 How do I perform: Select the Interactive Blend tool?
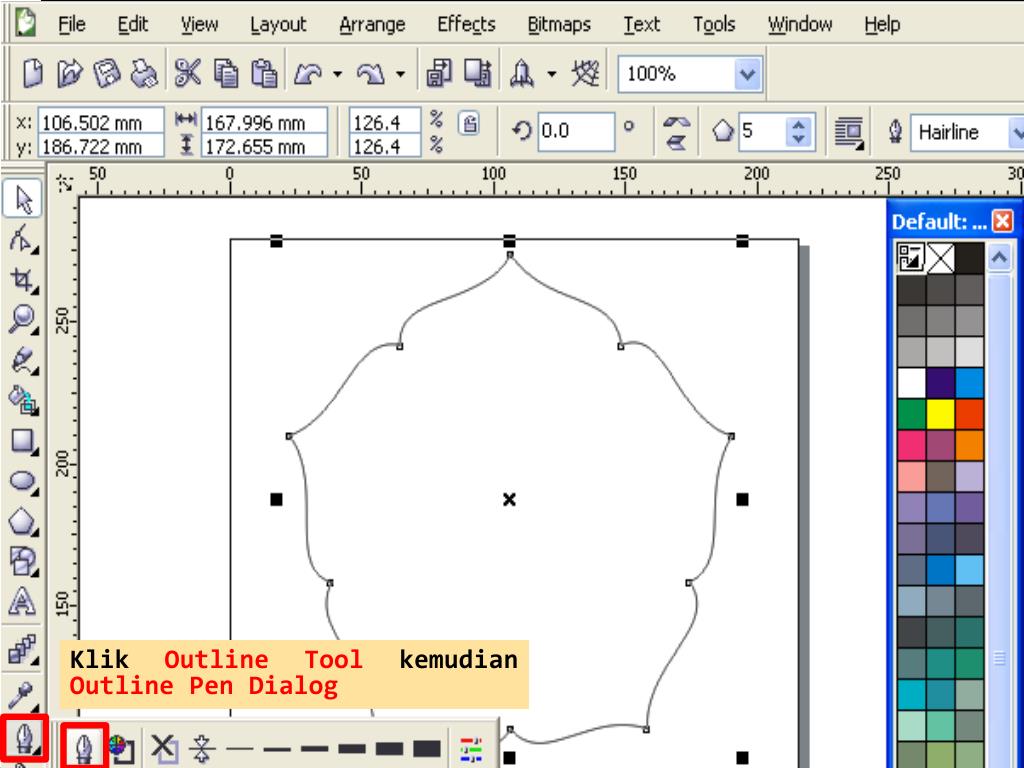[x=23, y=650]
